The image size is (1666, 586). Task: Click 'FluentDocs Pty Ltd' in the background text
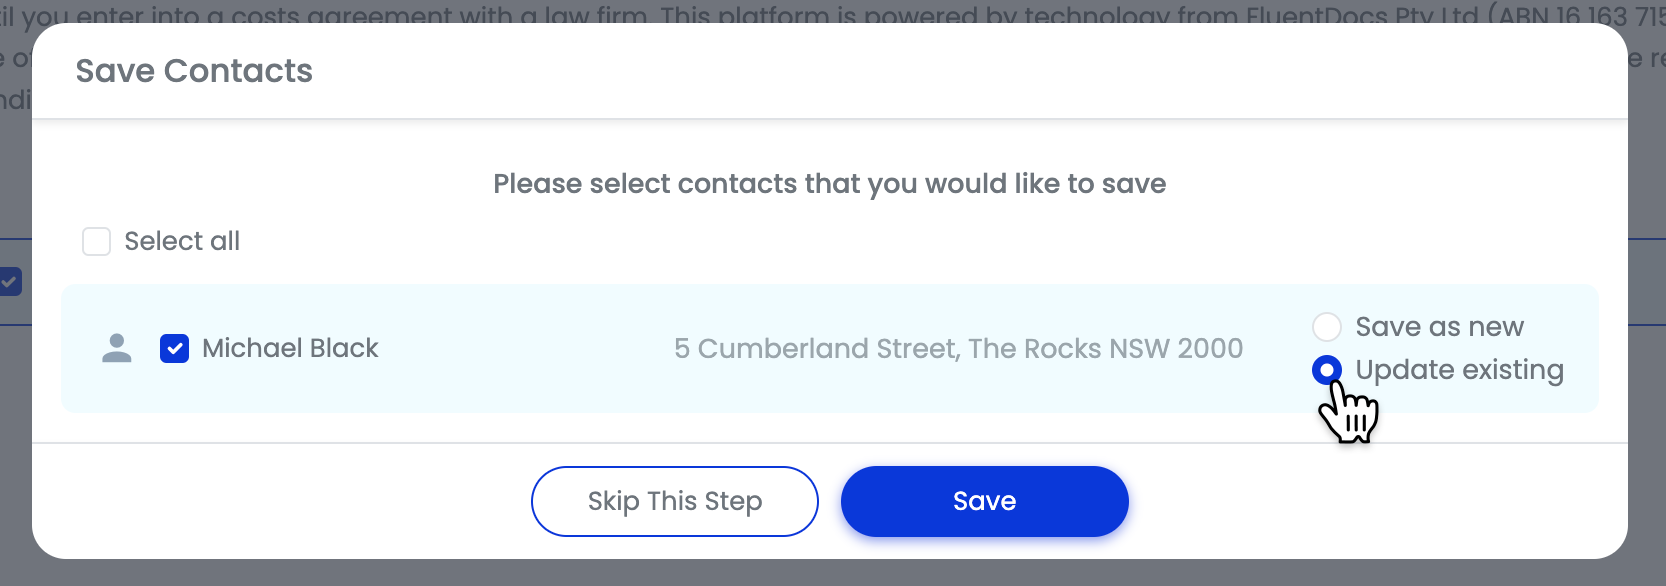pos(1362,14)
